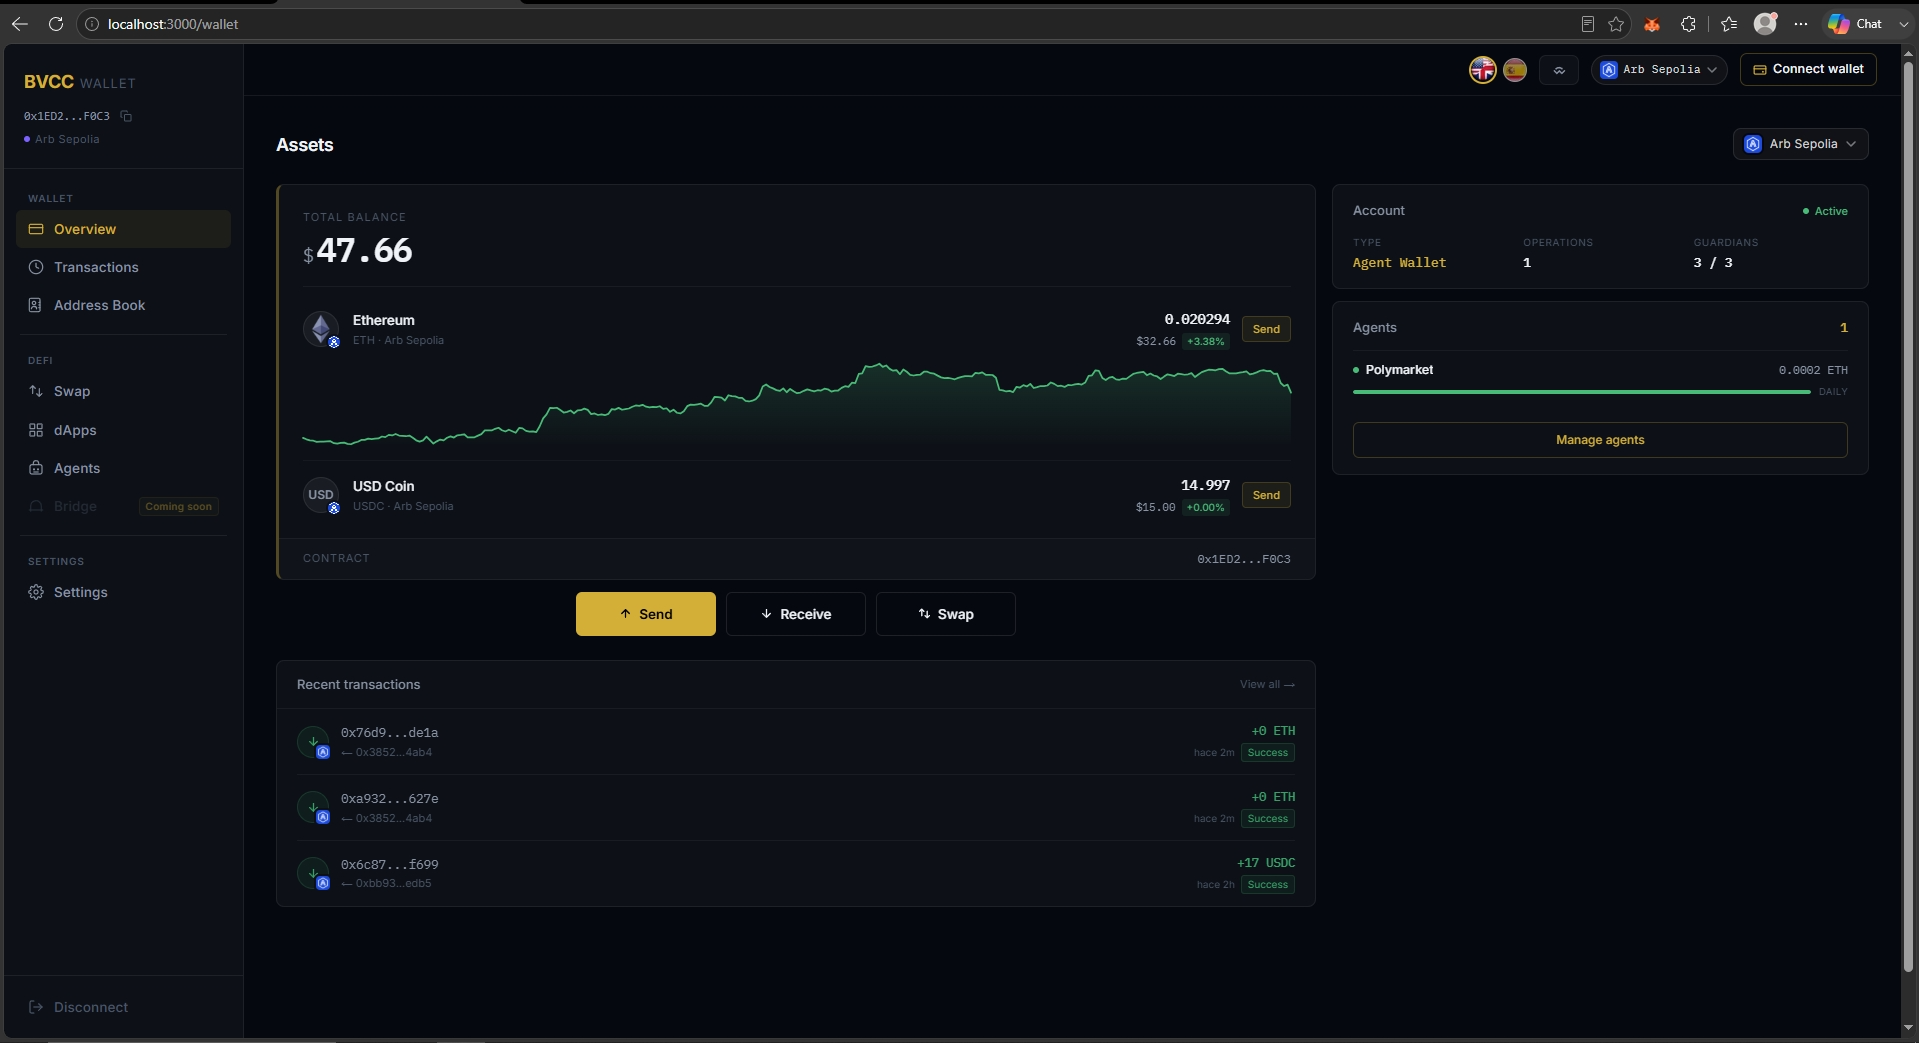1919x1043 pixels.
Task: Click the receive icon of transaction 0xa932...627e
Action: (x=314, y=808)
